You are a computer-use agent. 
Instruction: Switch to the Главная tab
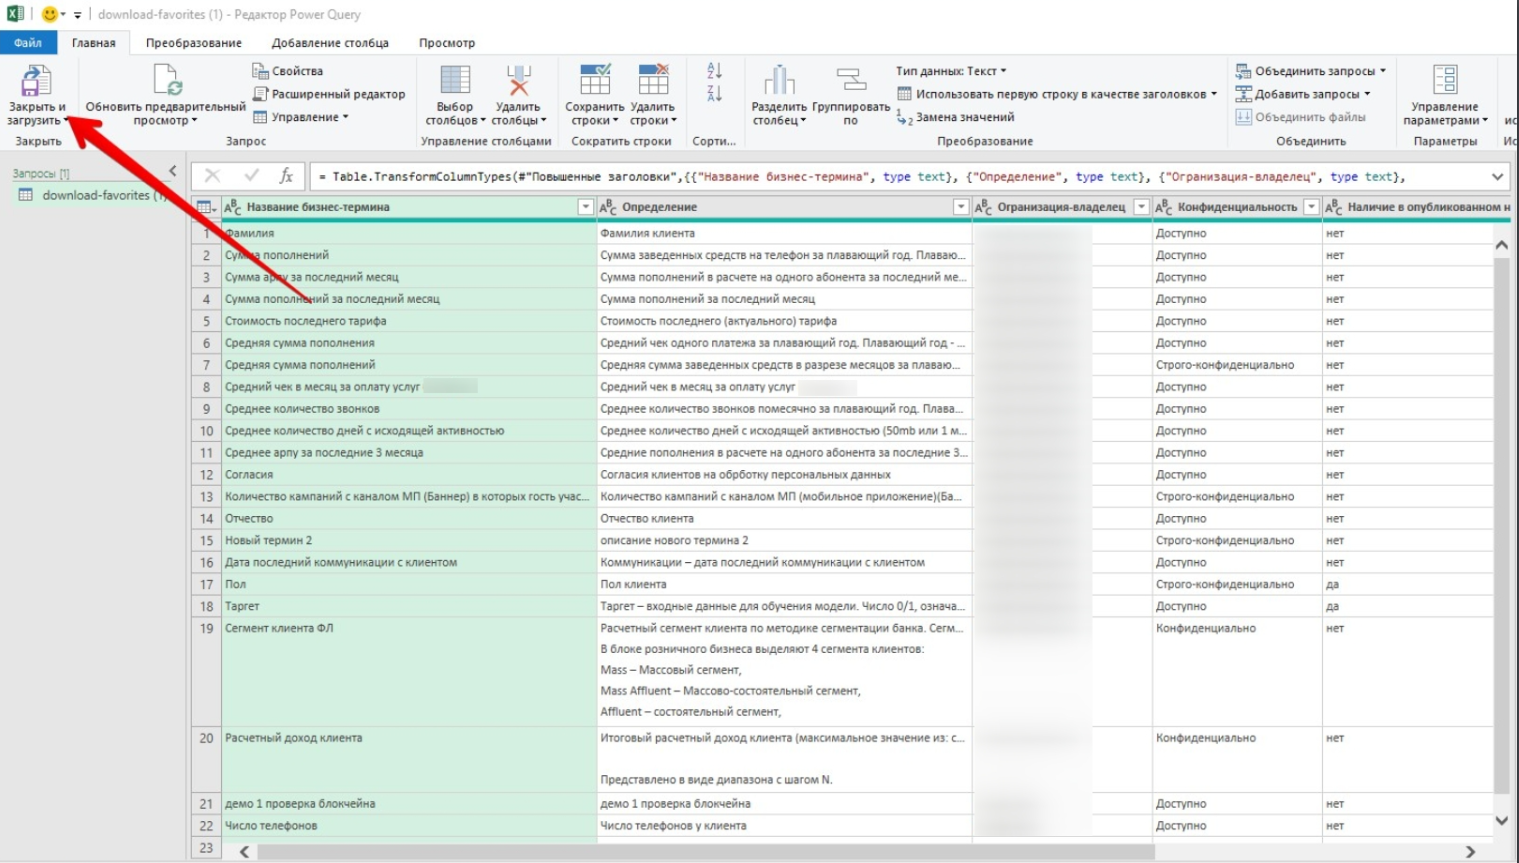[x=93, y=43]
